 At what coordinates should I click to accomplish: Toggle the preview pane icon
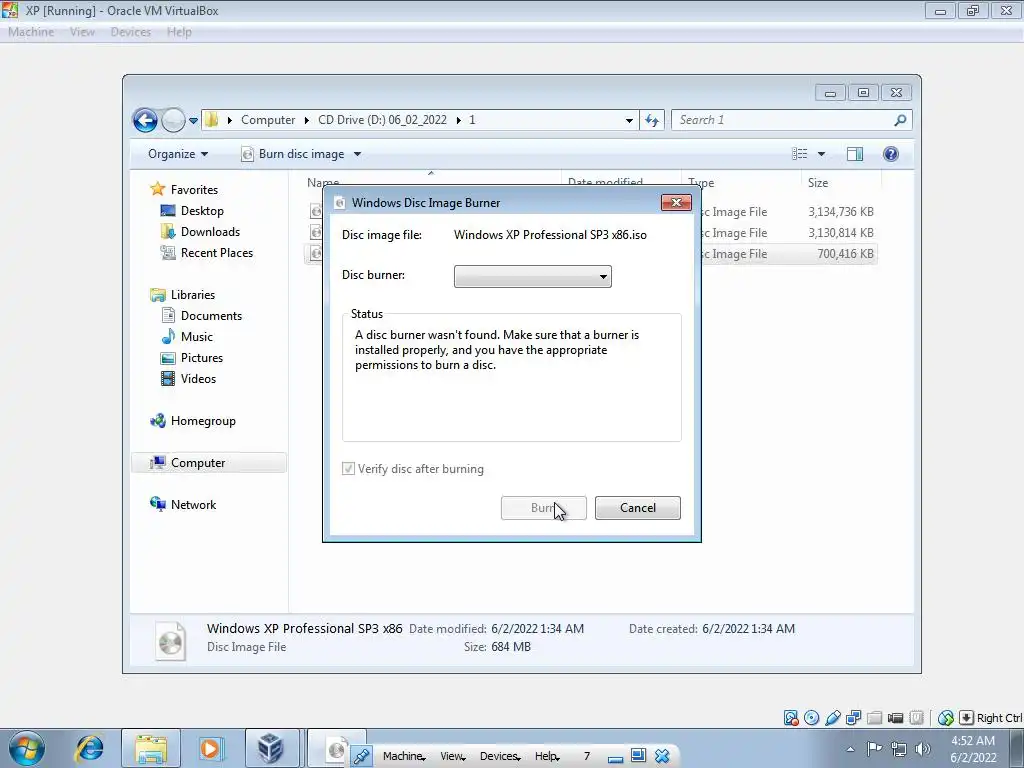coord(855,154)
